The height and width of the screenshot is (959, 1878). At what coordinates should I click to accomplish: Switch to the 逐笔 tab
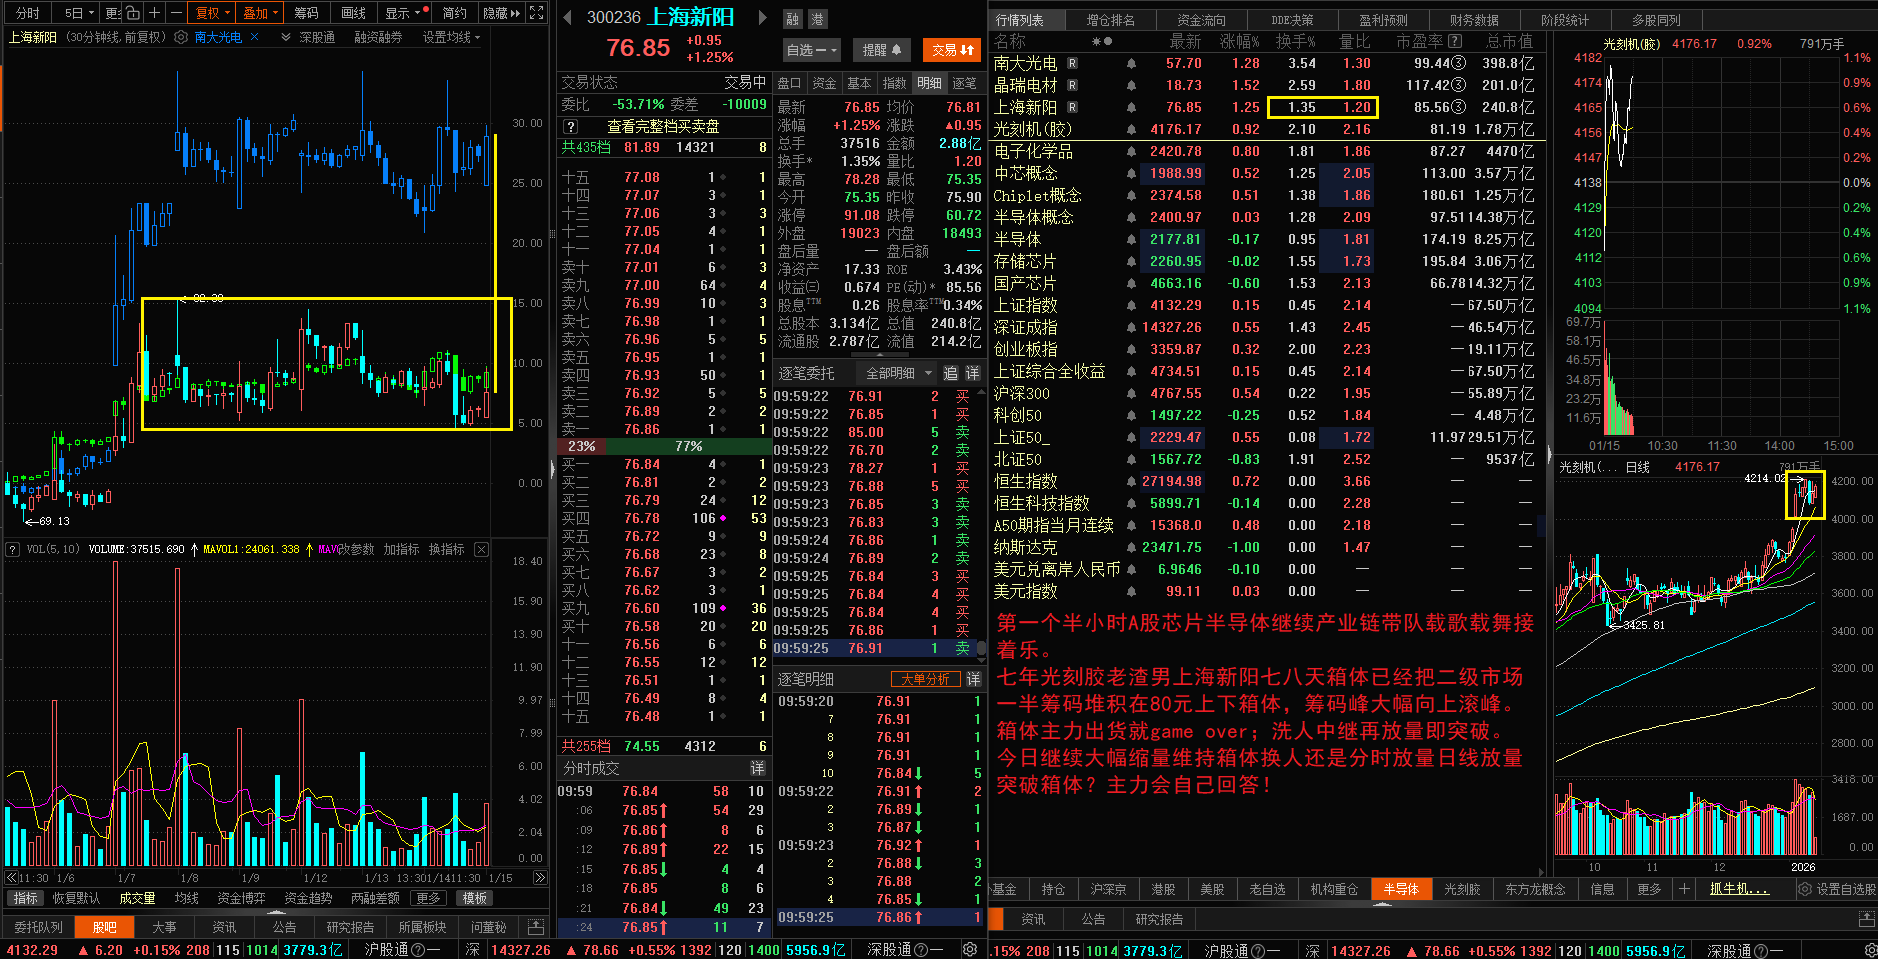964,83
